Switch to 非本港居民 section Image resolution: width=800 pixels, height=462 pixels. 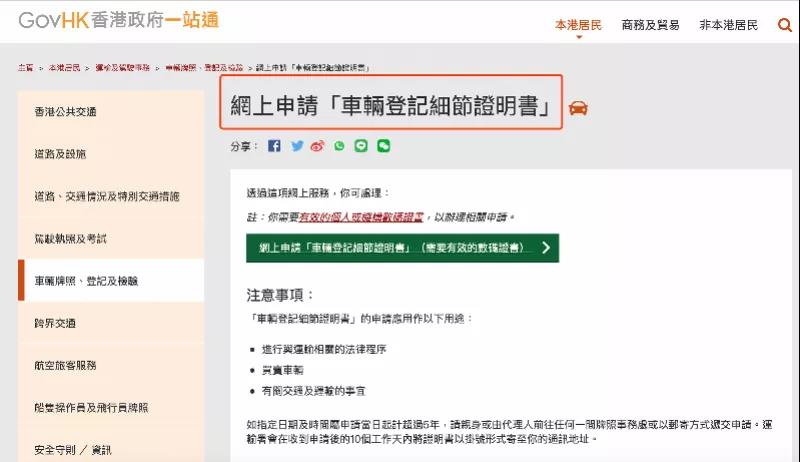coord(729,25)
